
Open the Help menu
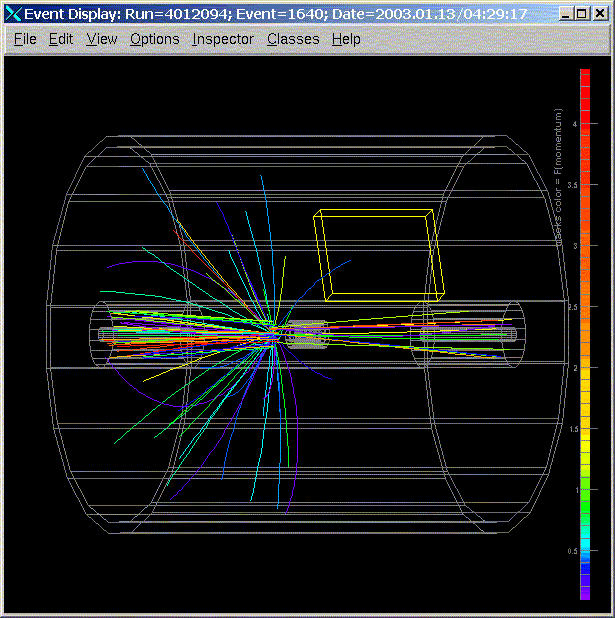tap(346, 39)
